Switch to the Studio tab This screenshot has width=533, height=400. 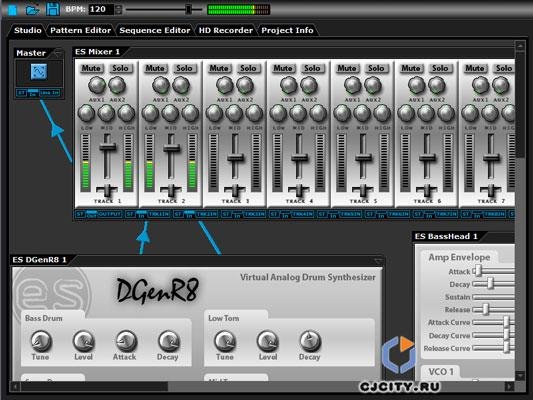(x=27, y=30)
